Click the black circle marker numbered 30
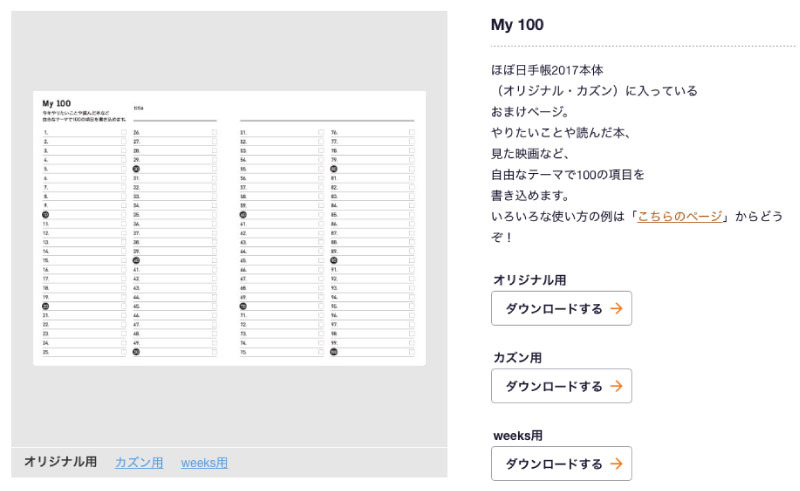 136,169
